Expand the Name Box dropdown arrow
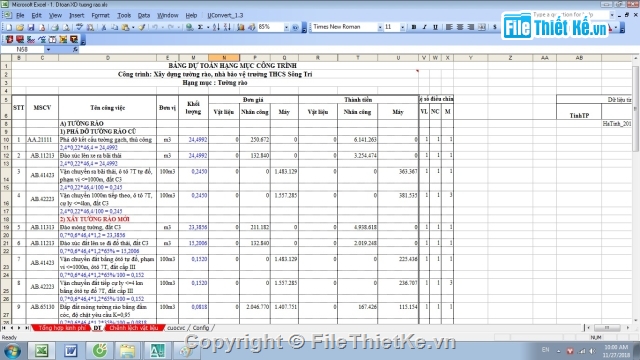The image size is (640, 360). pos(48,49)
